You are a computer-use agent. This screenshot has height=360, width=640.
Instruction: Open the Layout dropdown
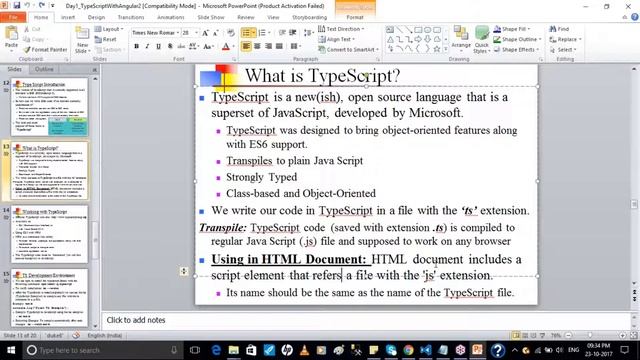[109, 29]
